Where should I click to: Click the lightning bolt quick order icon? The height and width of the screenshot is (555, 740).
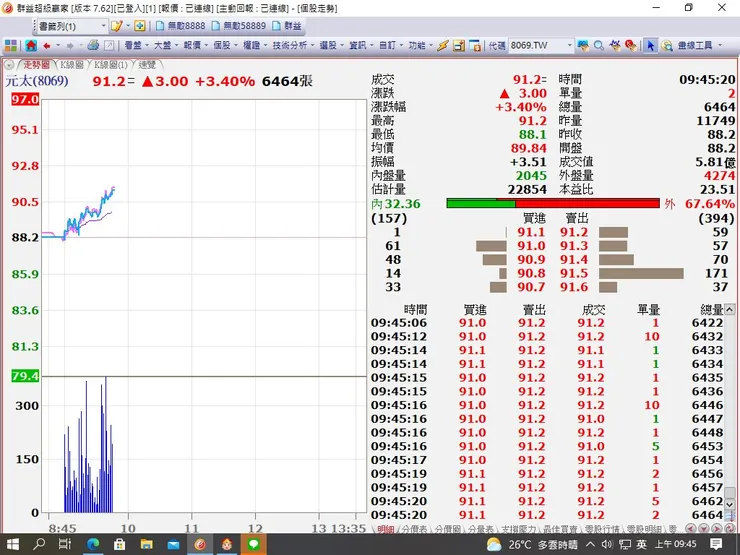[442, 45]
